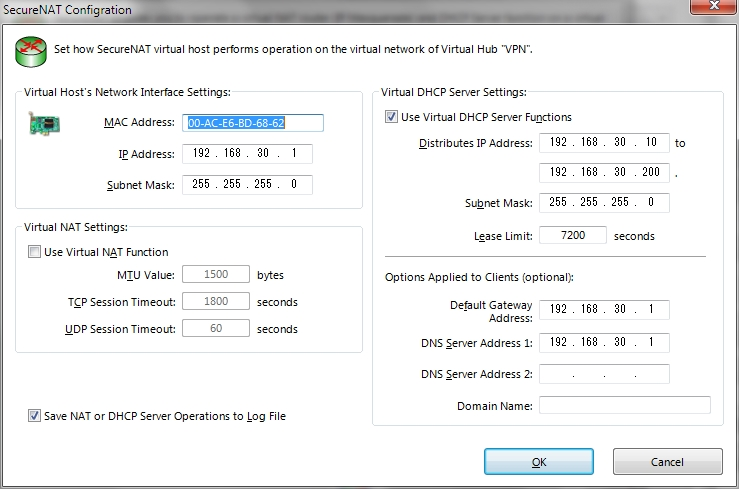Image resolution: width=739 pixels, height=489 pixels.
Task: Select the MAC Address field
Action: [x=253, y=123]
